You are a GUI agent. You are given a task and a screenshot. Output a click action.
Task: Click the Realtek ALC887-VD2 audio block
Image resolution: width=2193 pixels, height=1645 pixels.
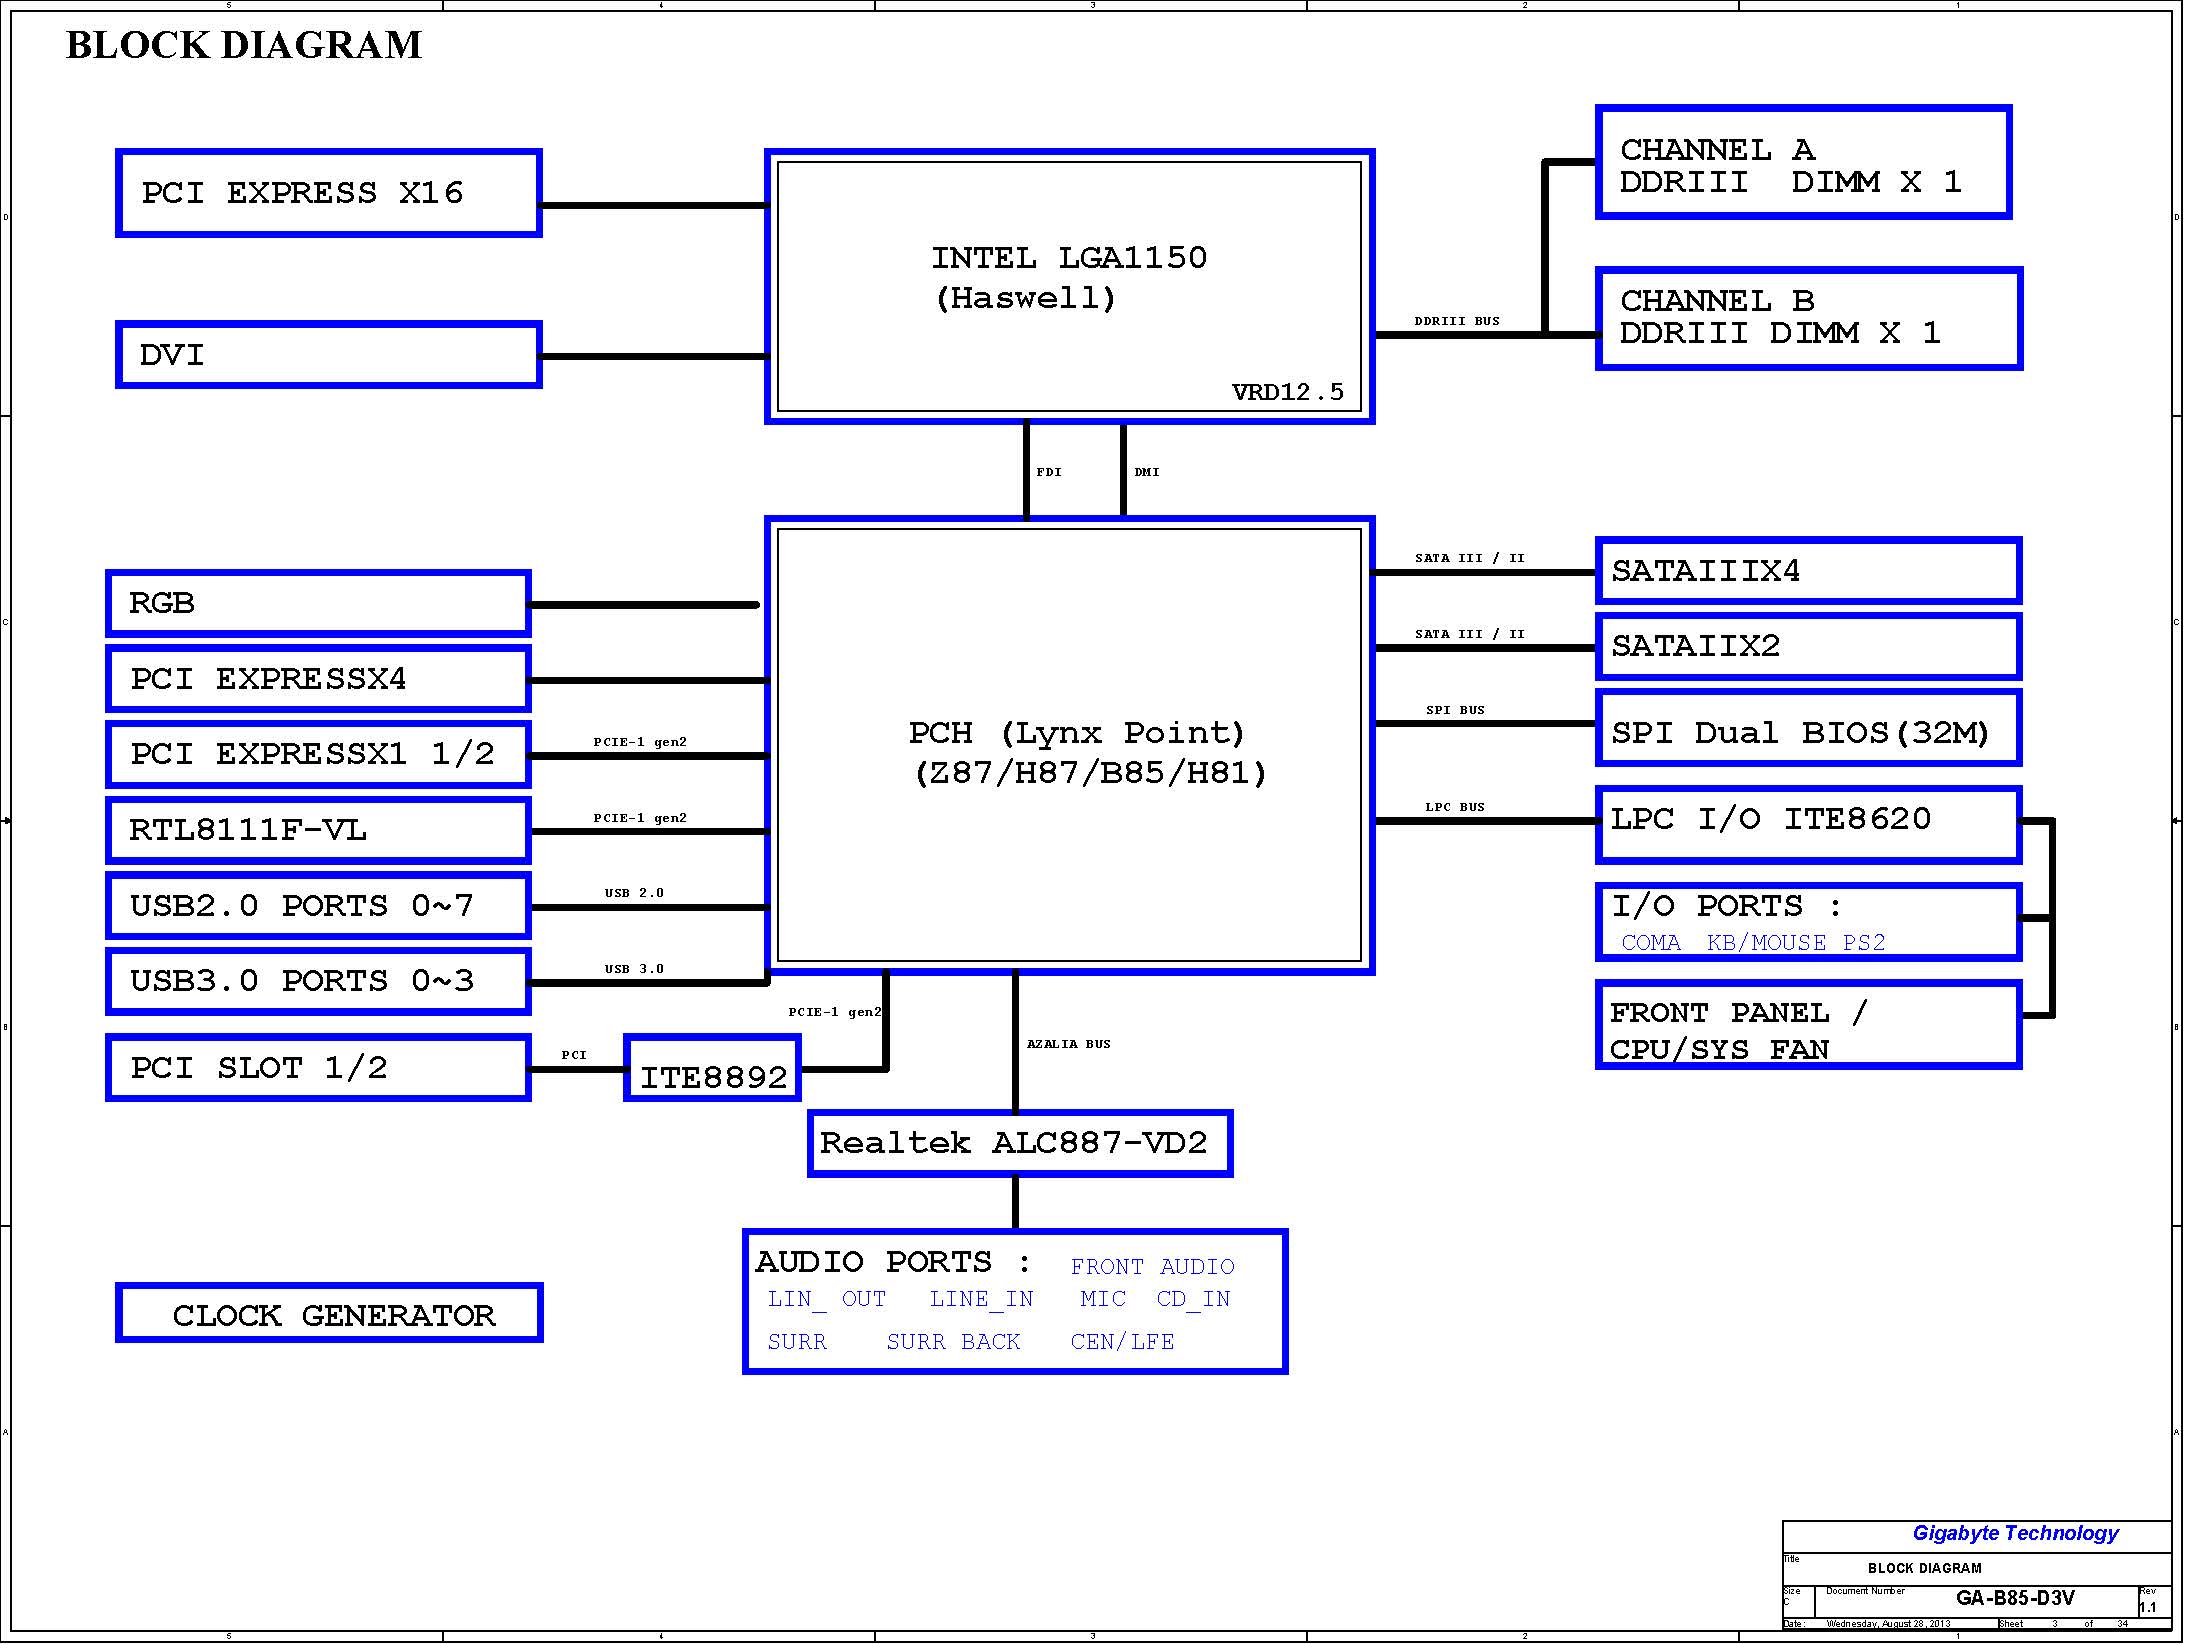click(1019, 1143)
